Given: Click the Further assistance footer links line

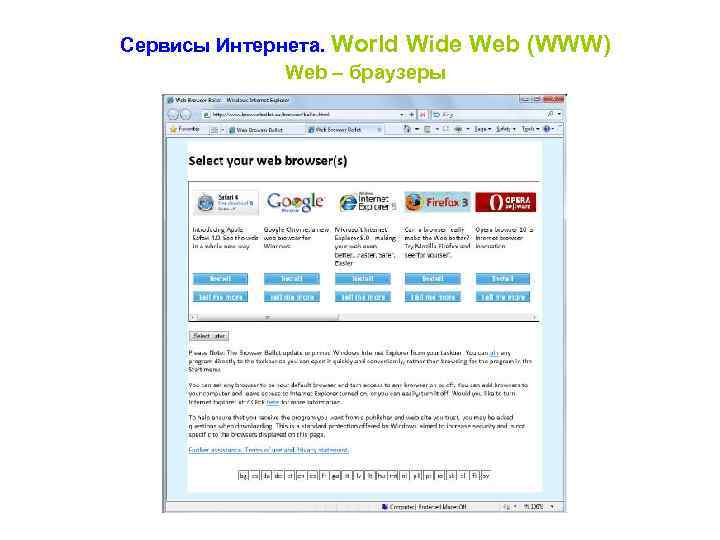Looking at the screenshot, I should click(x=269, y=450).
